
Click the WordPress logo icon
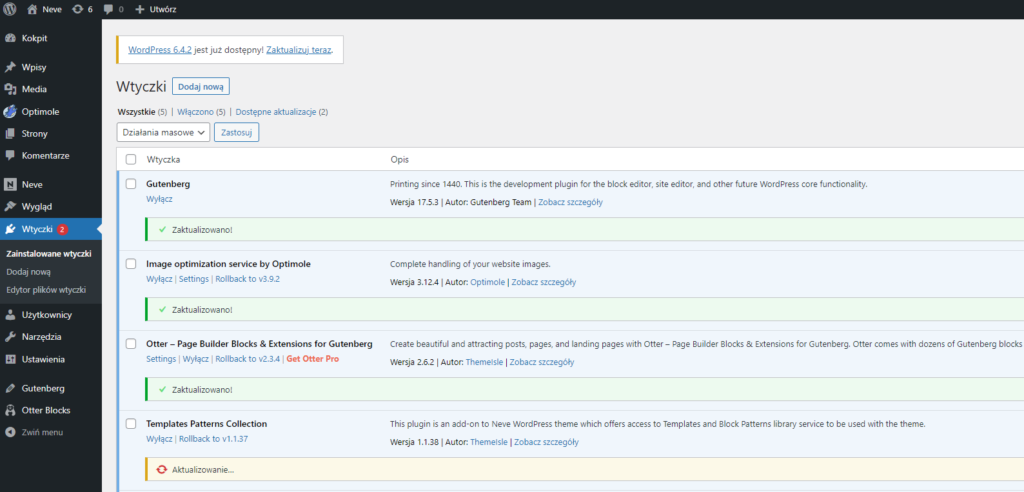pyautogui.click(x=9, y=9)
